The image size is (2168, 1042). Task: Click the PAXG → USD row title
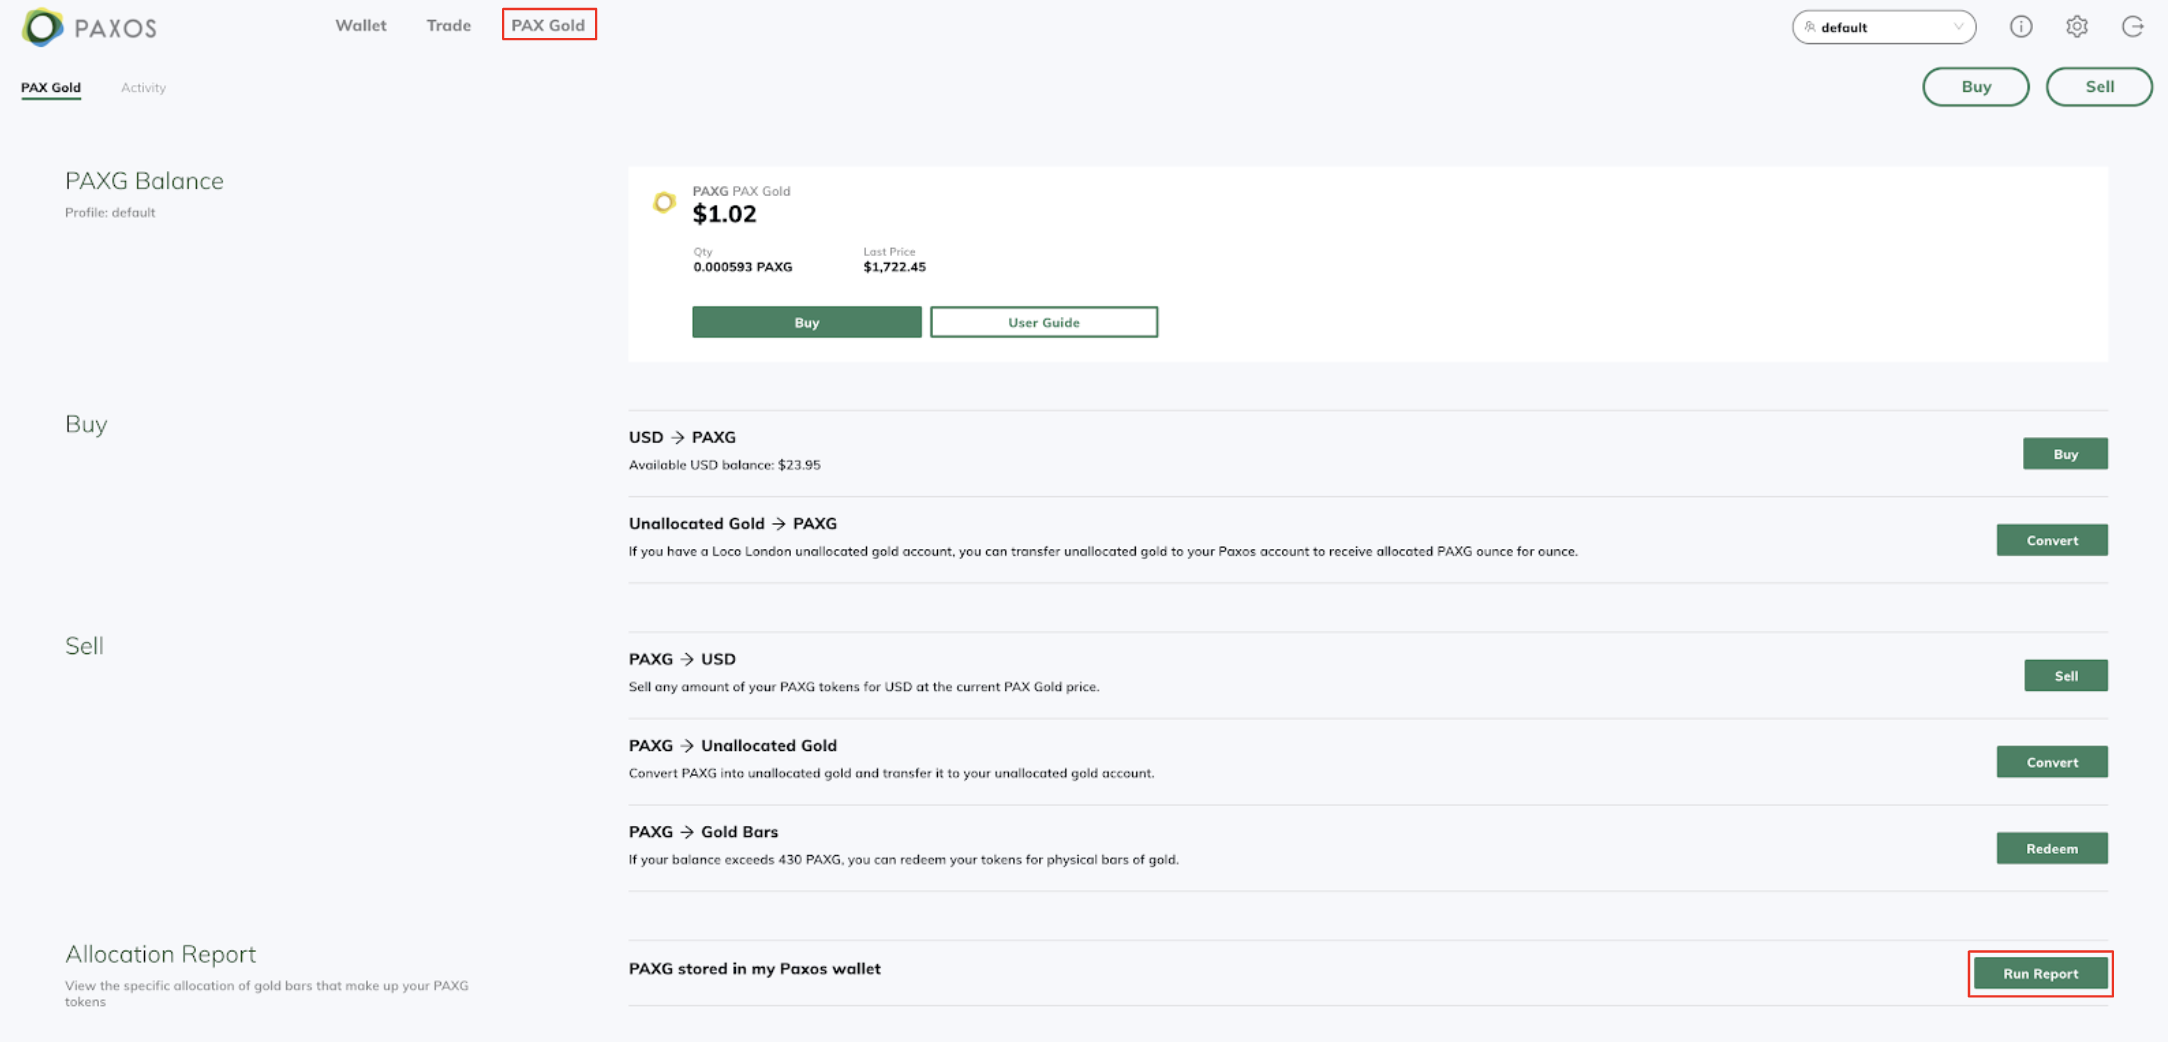(682, 659)
